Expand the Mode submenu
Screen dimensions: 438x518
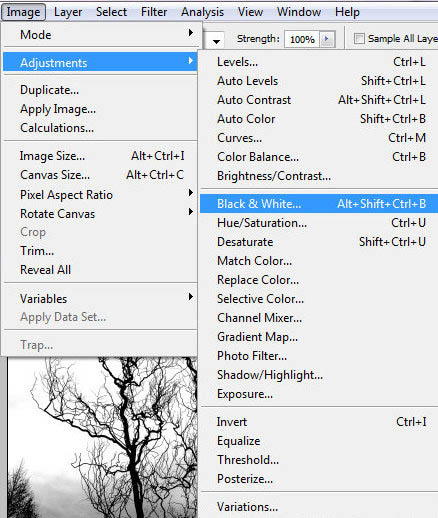pos(100,35)
